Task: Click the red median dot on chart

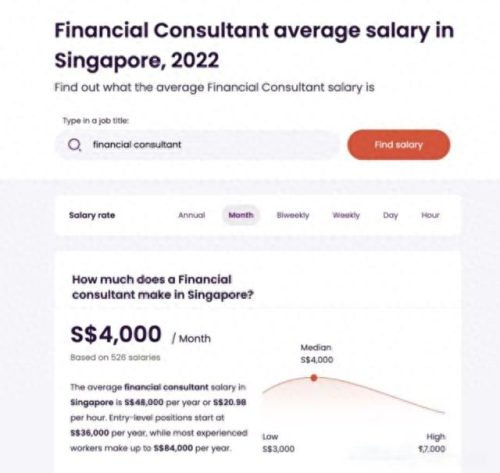Action: pyautogui.click(x=314, y=378)
